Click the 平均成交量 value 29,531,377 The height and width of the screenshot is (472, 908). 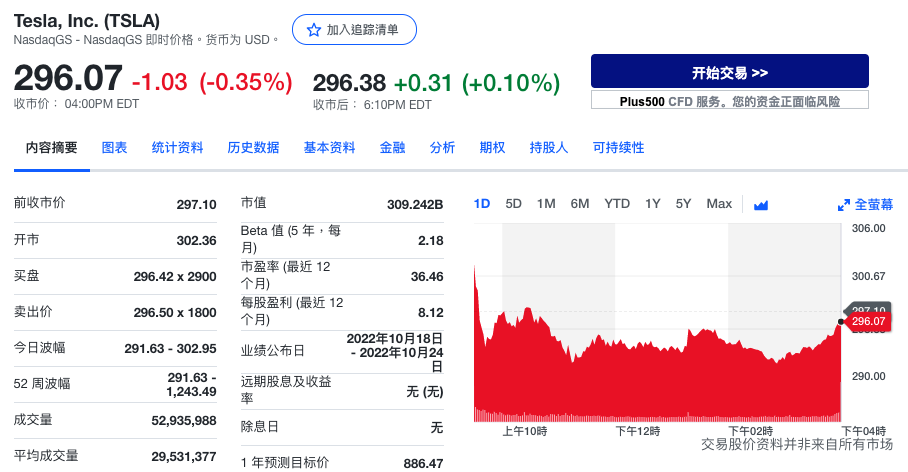pos(184,456)
